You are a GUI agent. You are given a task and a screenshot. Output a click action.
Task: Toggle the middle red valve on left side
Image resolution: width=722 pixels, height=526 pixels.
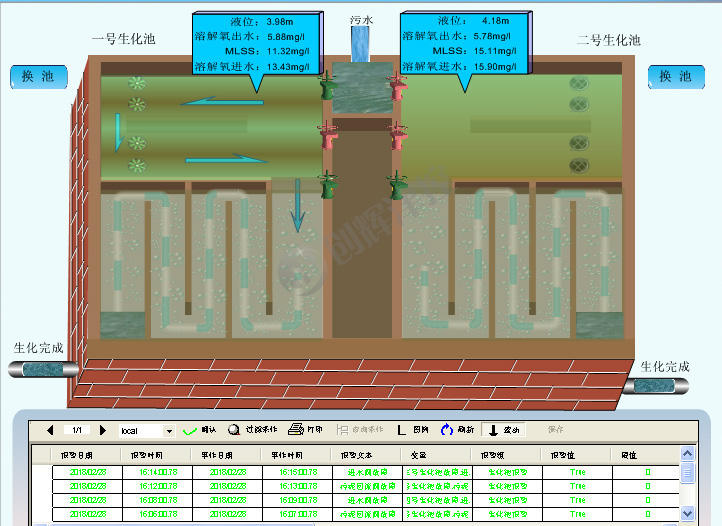pyautogui.click(x=326, y=135)
